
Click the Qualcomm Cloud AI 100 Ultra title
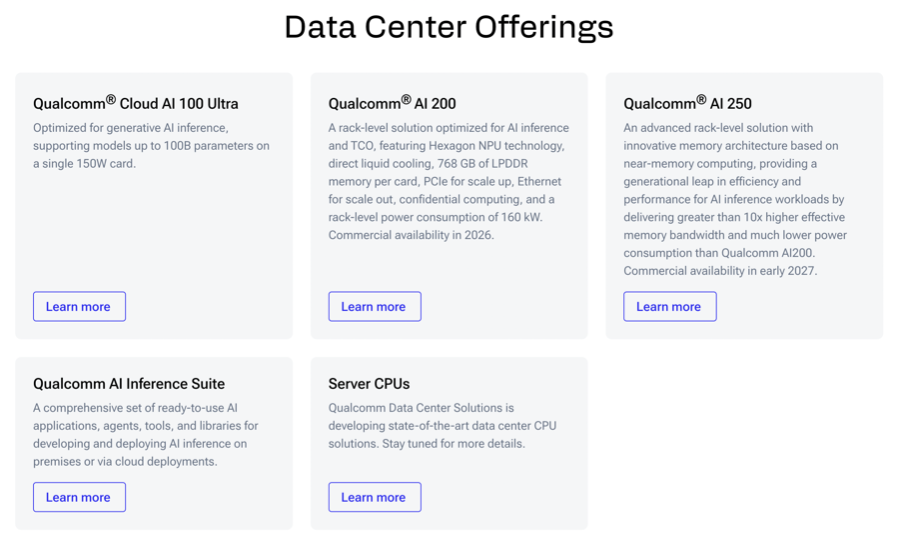point(135,103)
